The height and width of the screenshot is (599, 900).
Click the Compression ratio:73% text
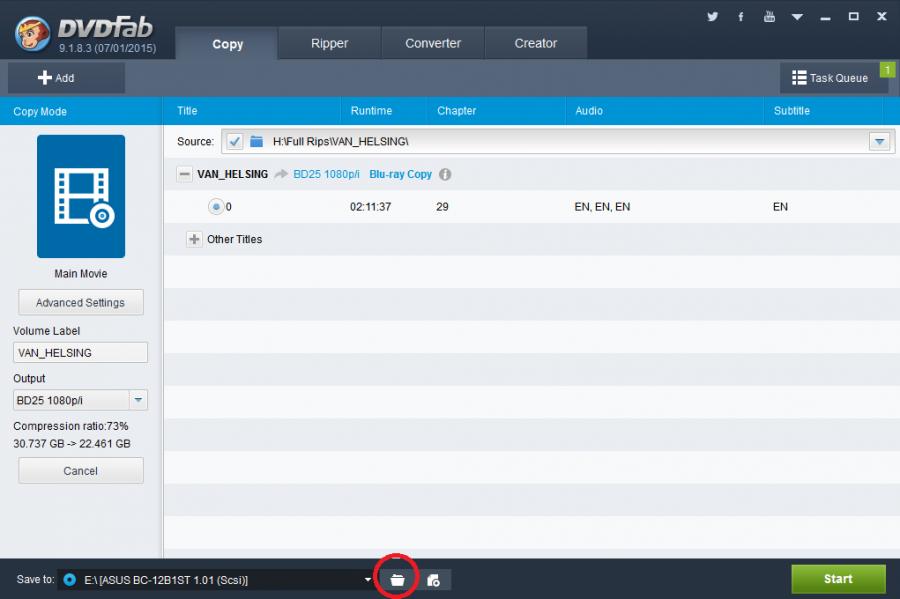(x=71, y=426)
